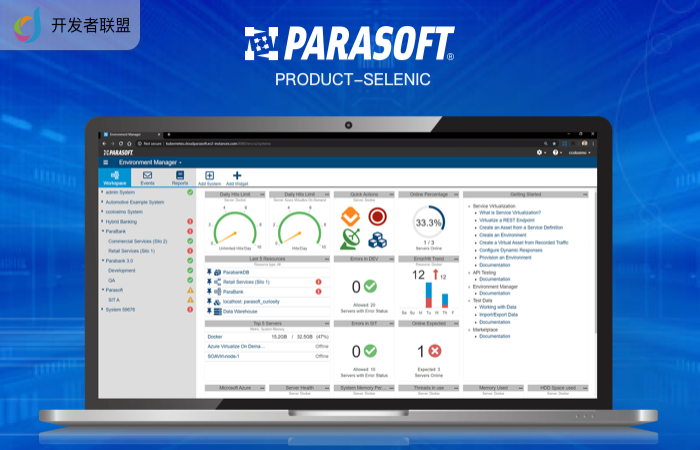Screen dimensions: 700x450
Task: Open 'Virtualize a REST Endpoint' link
Action: pyautogui.click(x=511, y=220)
